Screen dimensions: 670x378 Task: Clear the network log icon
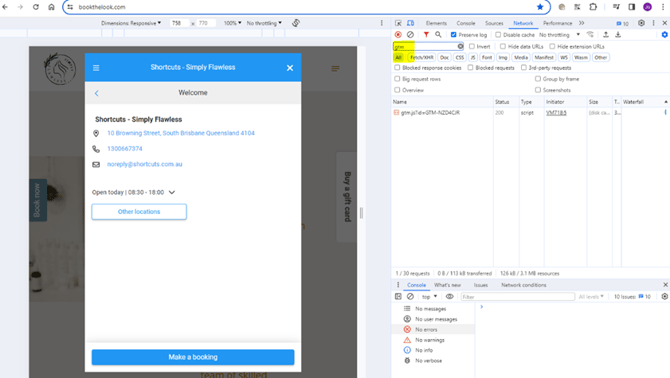pos(410,35)
